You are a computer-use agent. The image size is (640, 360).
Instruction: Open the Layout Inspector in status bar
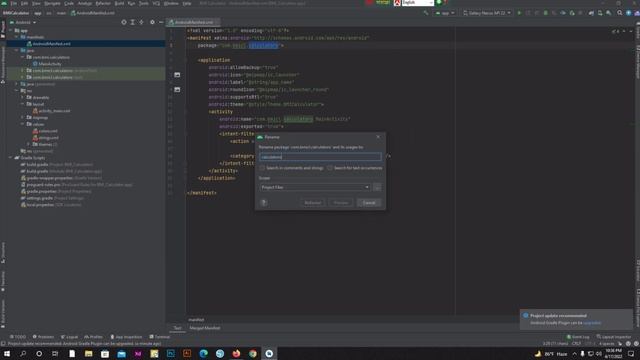[613, 337]
